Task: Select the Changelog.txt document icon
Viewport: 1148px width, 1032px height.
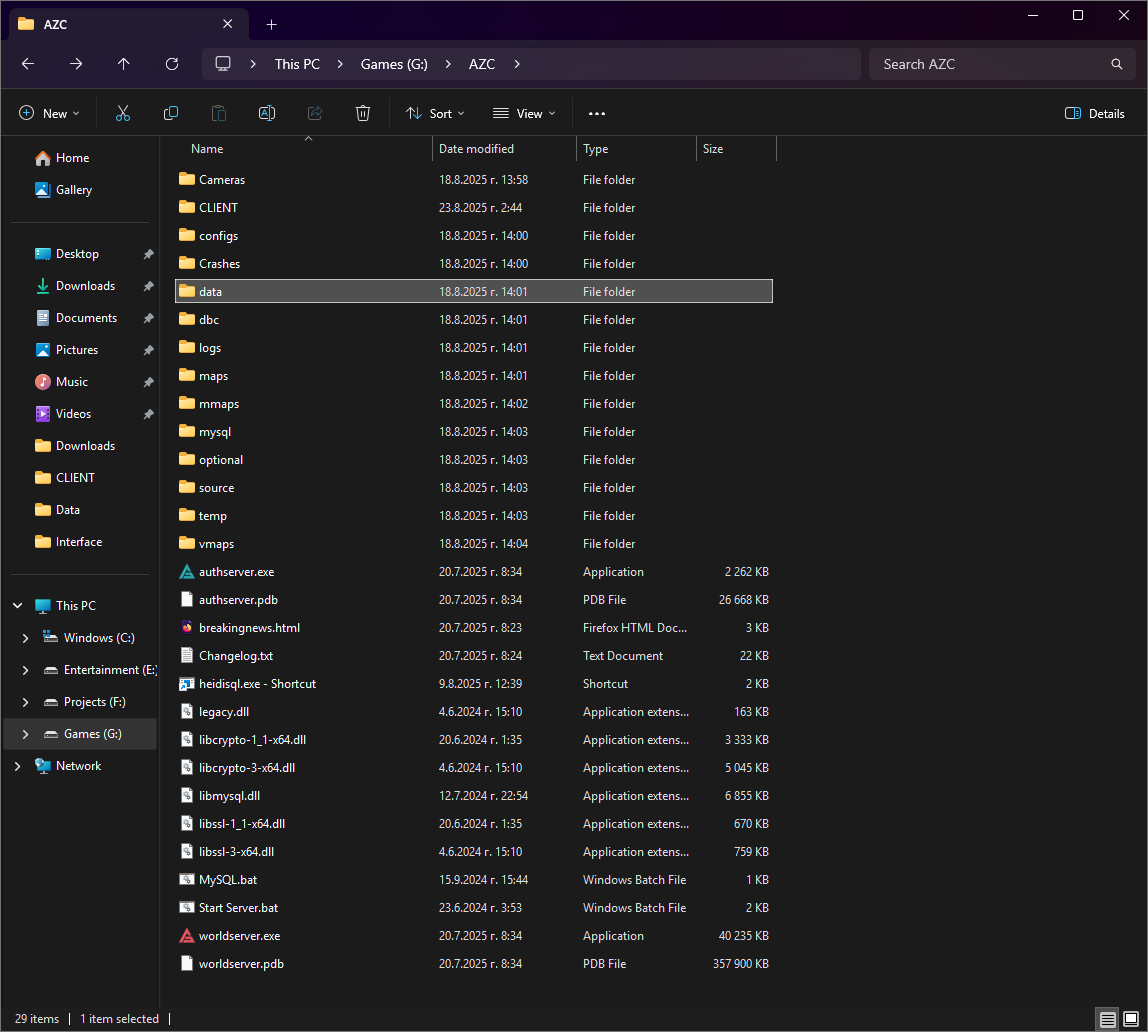Action: pos(187,656)
